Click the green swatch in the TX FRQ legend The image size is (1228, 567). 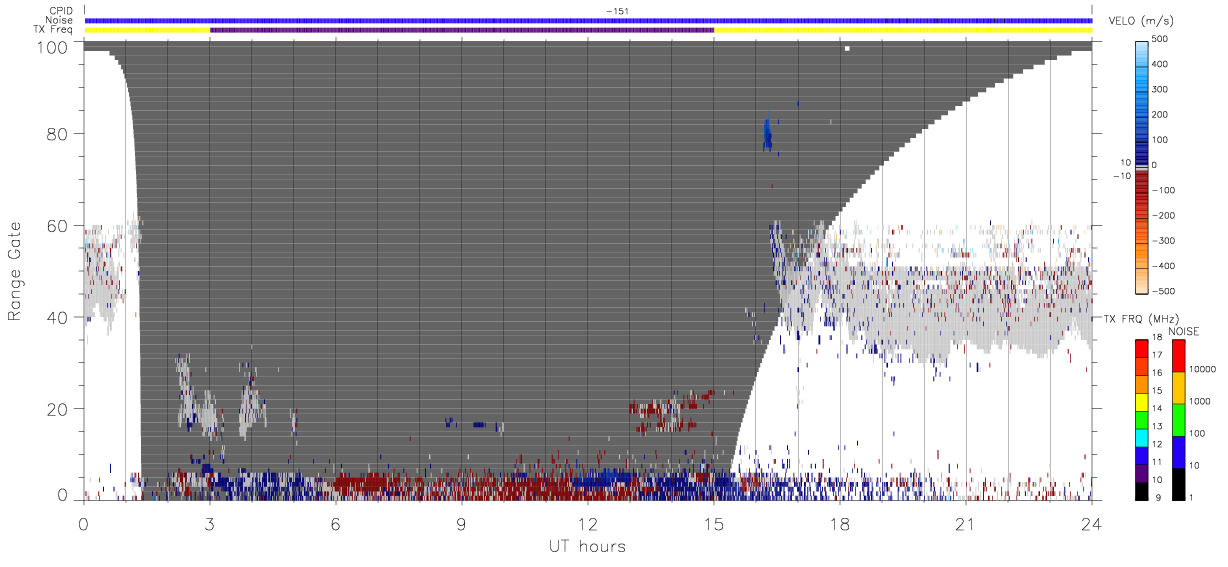(1141, 420)
